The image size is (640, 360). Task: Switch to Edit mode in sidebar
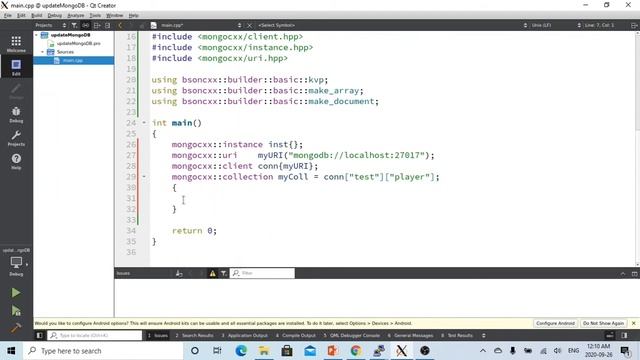click(x=16, y=67)
